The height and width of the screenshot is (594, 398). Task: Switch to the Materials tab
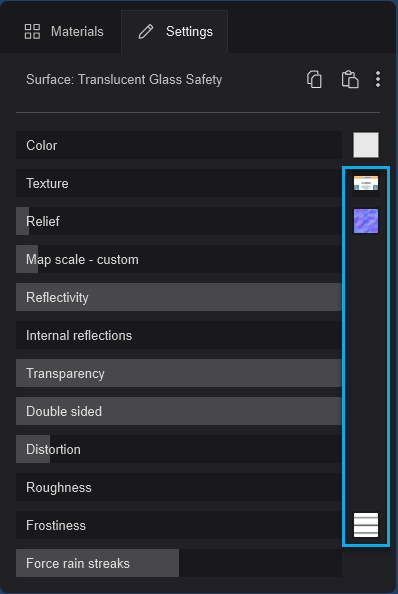64,32
